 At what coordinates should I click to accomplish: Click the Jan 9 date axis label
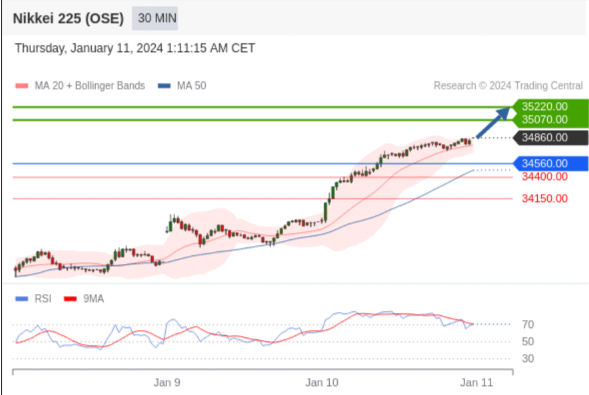(x=167, y=383)
